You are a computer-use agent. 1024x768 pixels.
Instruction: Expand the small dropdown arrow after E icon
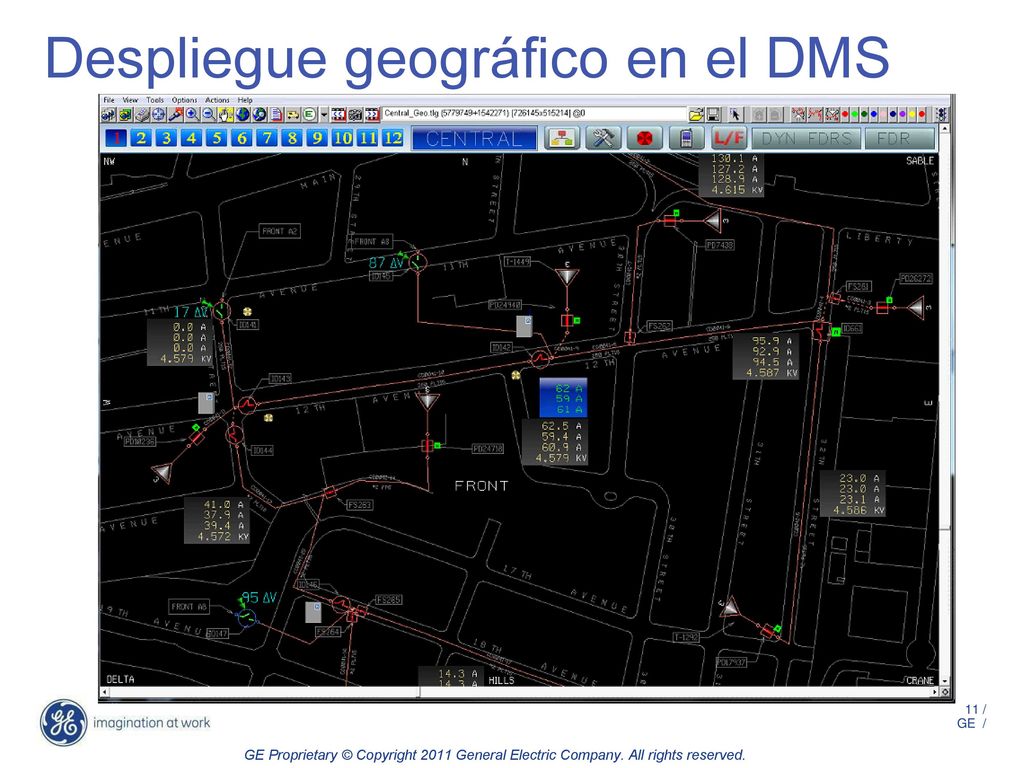tap(324, 115)
